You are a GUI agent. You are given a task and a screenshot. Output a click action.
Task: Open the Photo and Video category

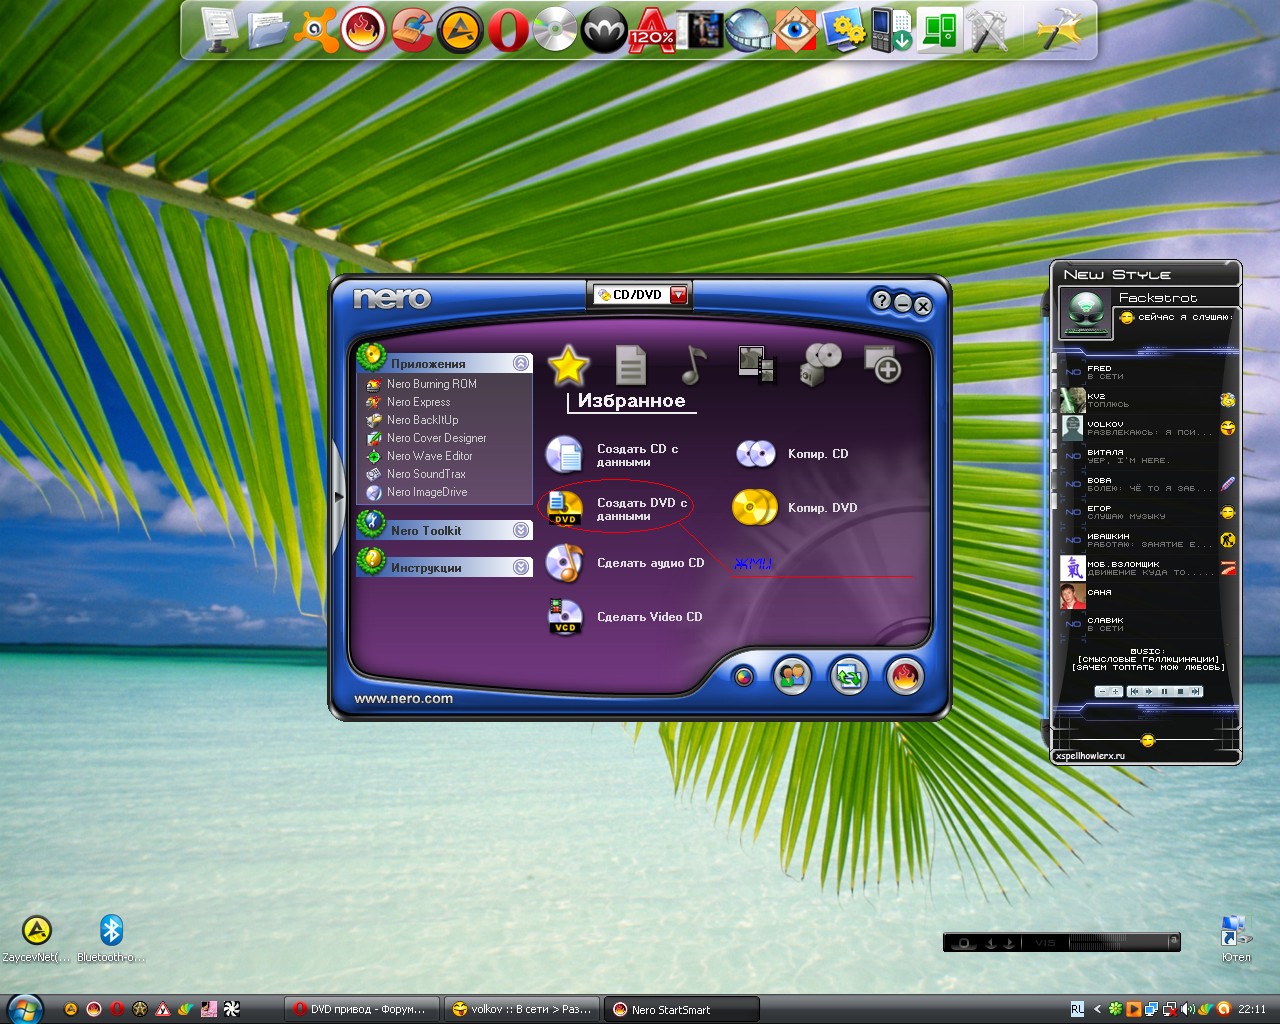tap(756, 366)
